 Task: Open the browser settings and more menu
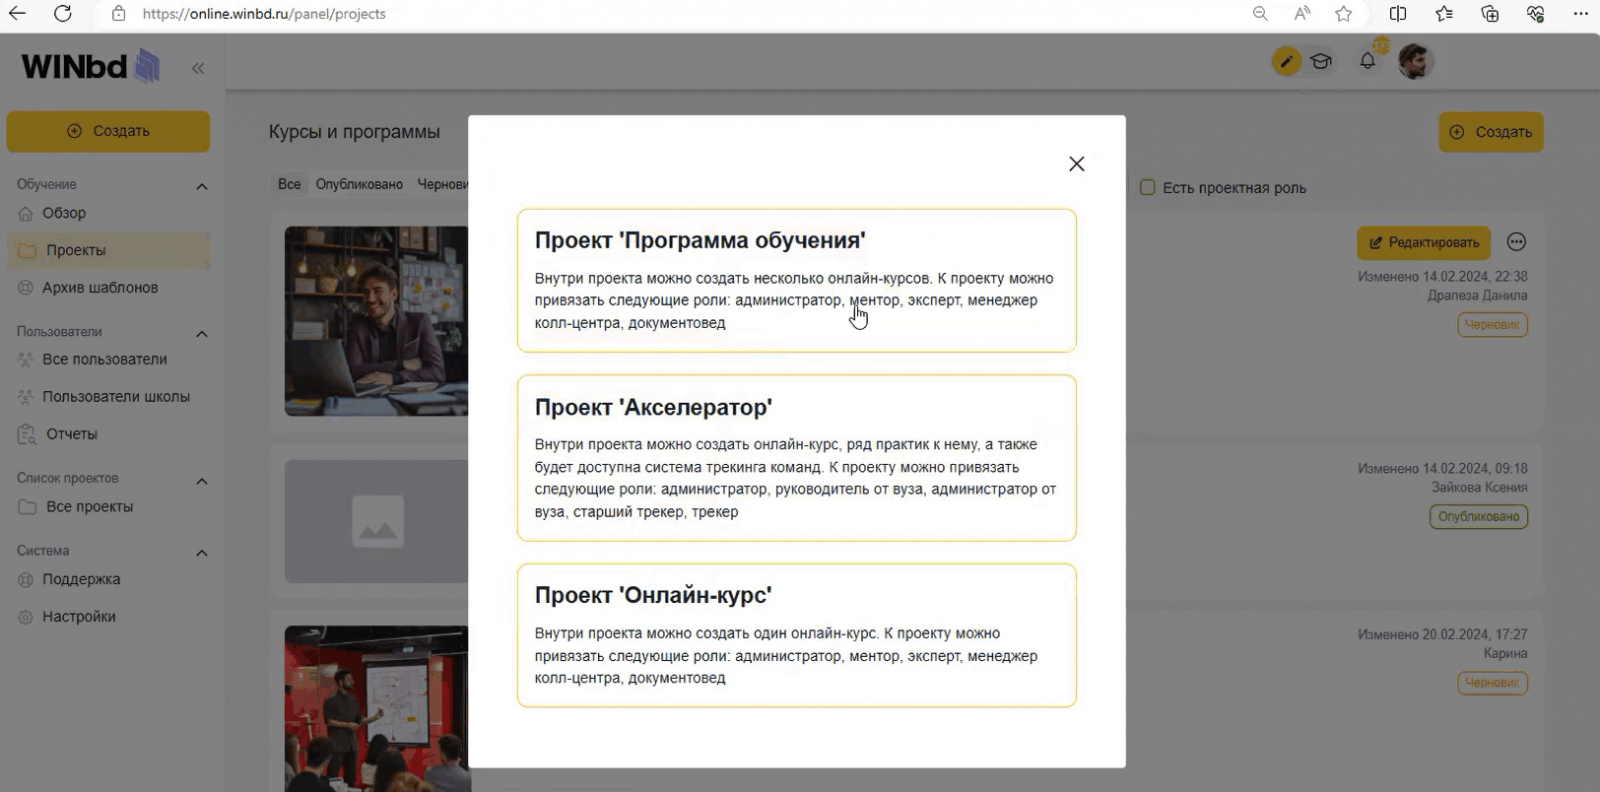click(1581, 14)
